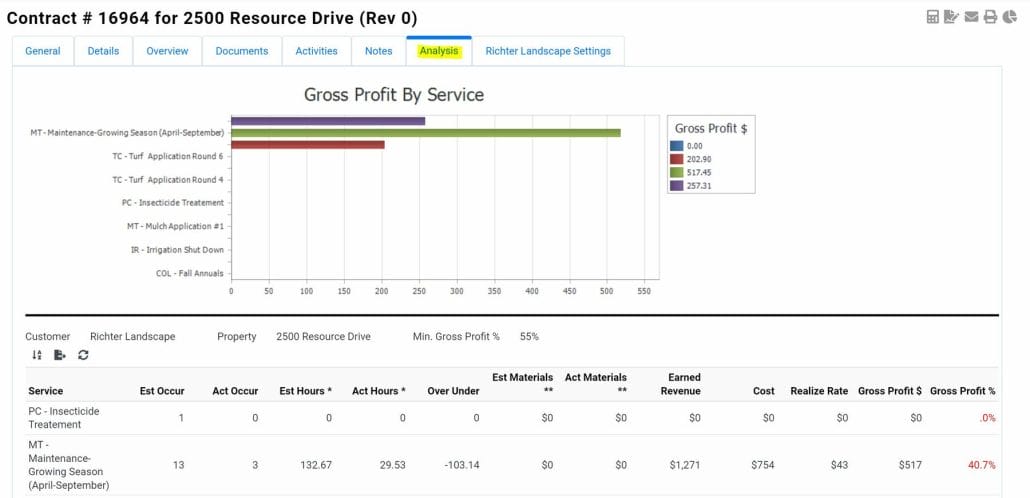
Task: Go to the Overview tab
Action: coord(167,51)
